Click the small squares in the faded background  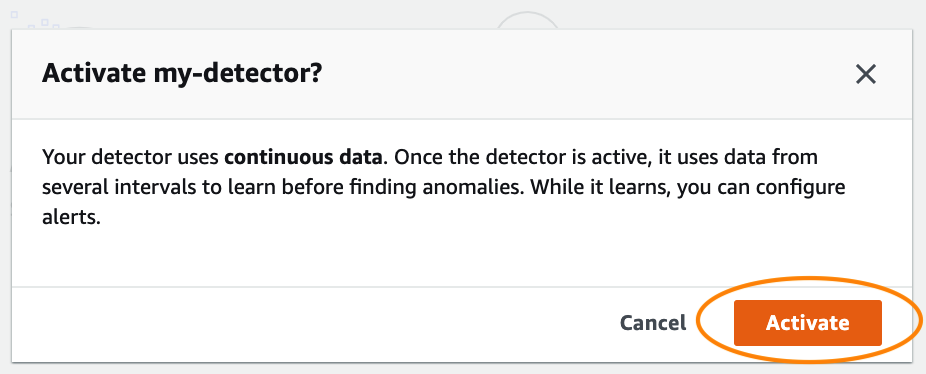pyautogui.click(x=35, y=20)
